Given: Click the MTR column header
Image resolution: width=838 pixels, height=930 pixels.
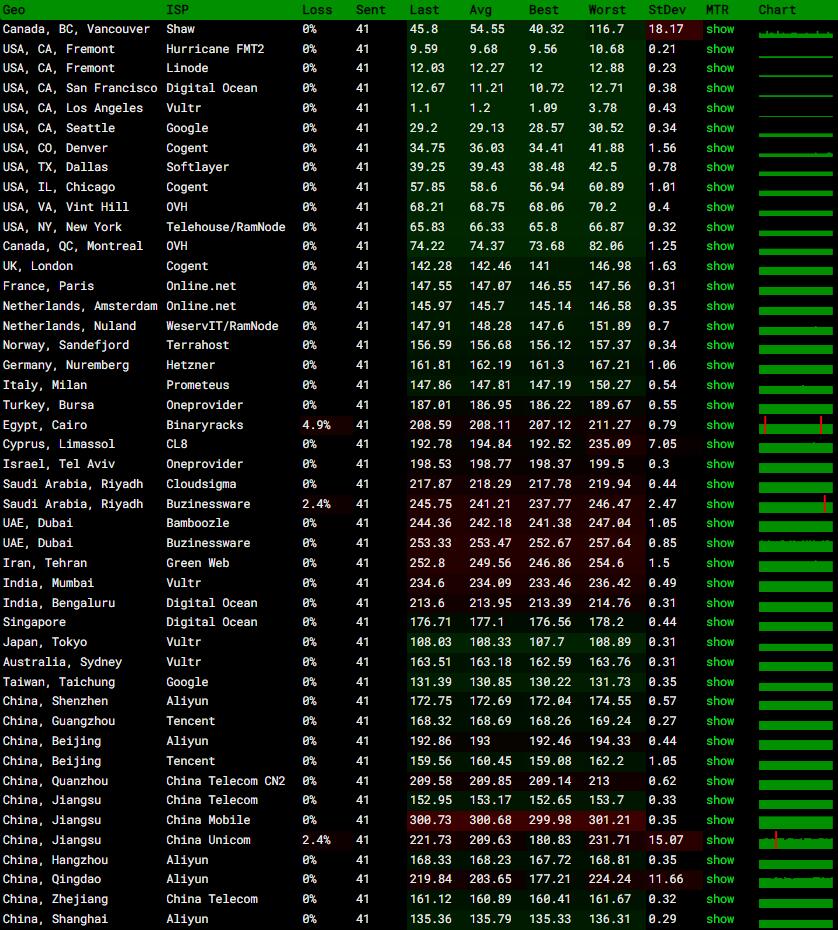Looking at the screenshot, I should click(717, 10).
